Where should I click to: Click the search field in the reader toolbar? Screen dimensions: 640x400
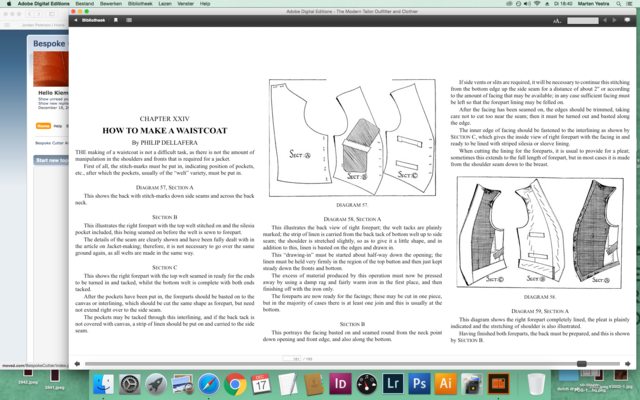[x=582, y=20]
